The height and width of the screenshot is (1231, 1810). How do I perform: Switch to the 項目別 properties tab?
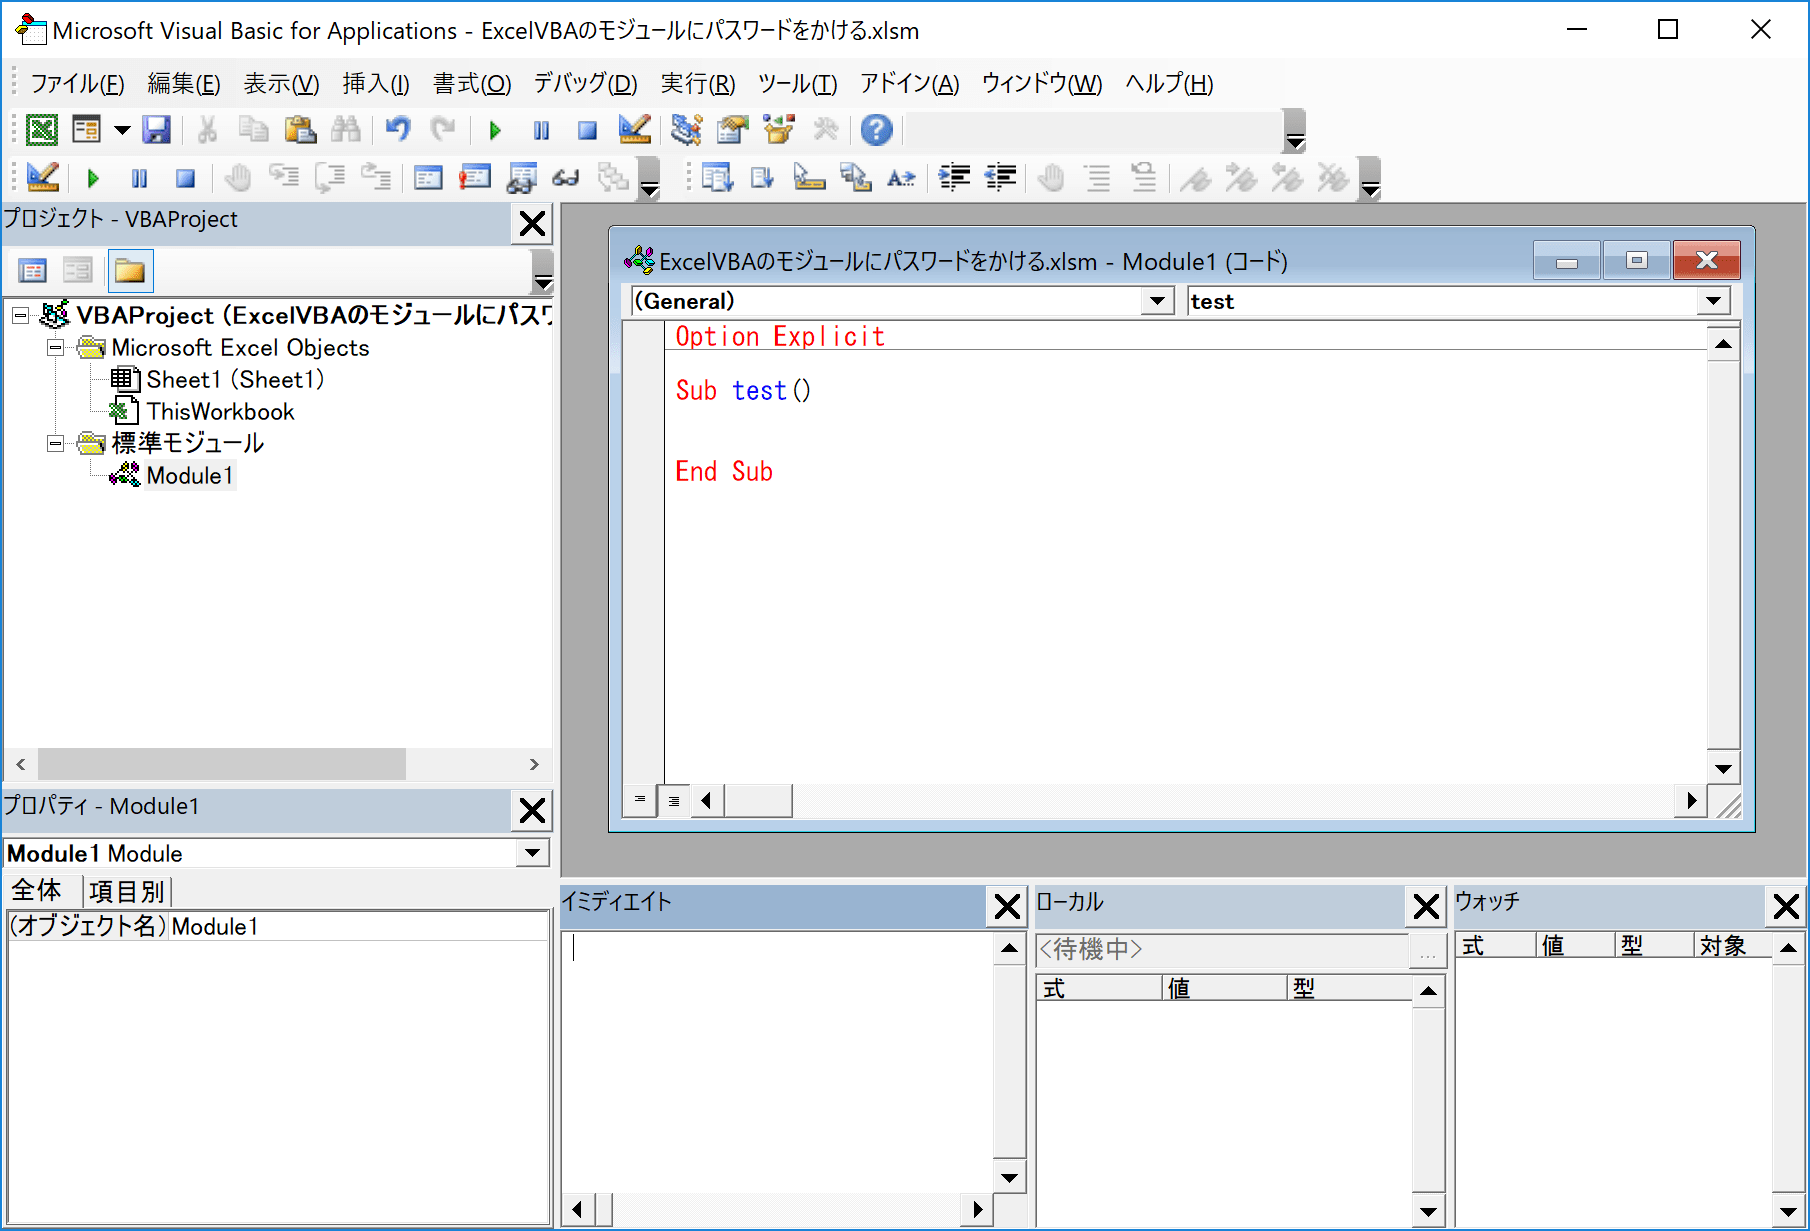pos(126,891)
